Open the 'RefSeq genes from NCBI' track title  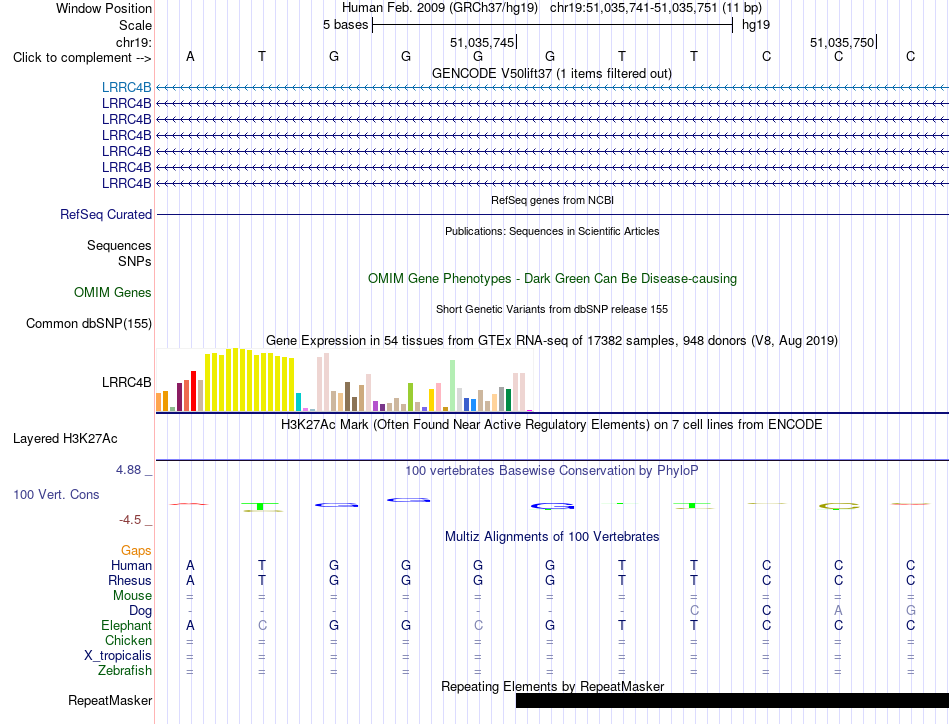(552, 200)
